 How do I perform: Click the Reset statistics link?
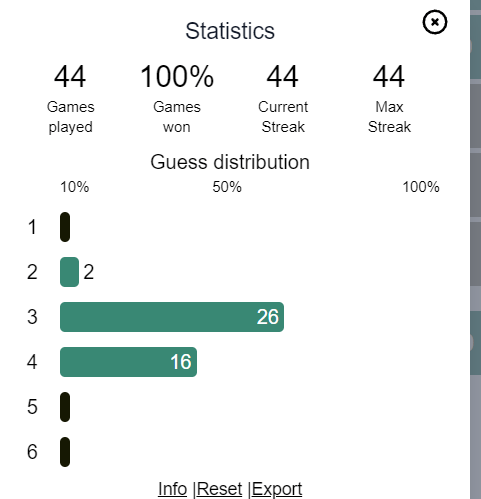point(219,489)
